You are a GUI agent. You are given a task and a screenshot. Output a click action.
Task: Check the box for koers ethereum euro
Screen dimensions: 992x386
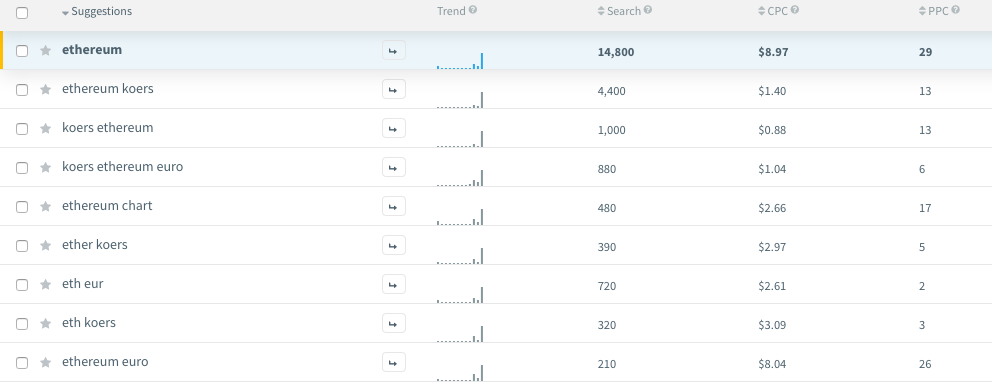(x=22, y=168)
